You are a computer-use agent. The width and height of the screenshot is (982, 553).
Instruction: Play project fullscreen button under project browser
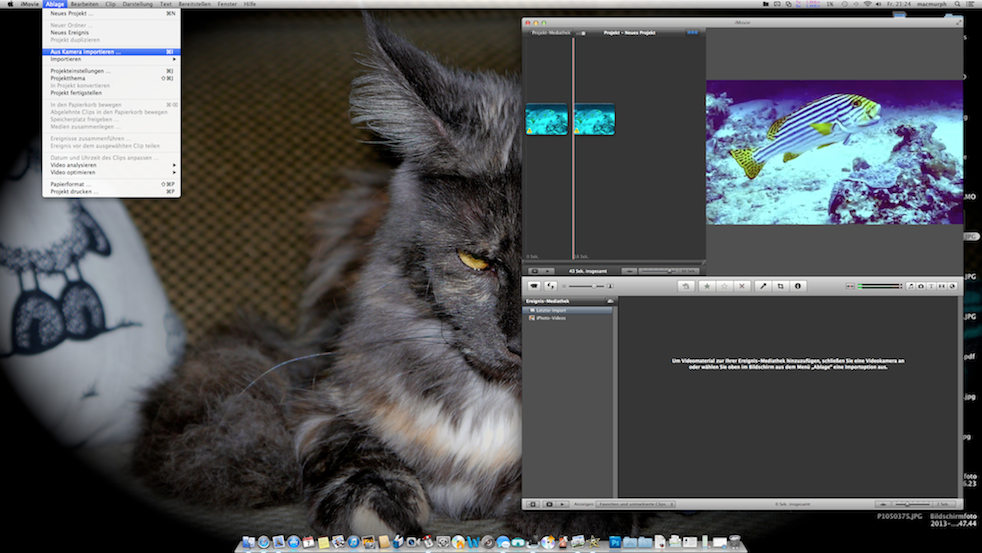534,271
